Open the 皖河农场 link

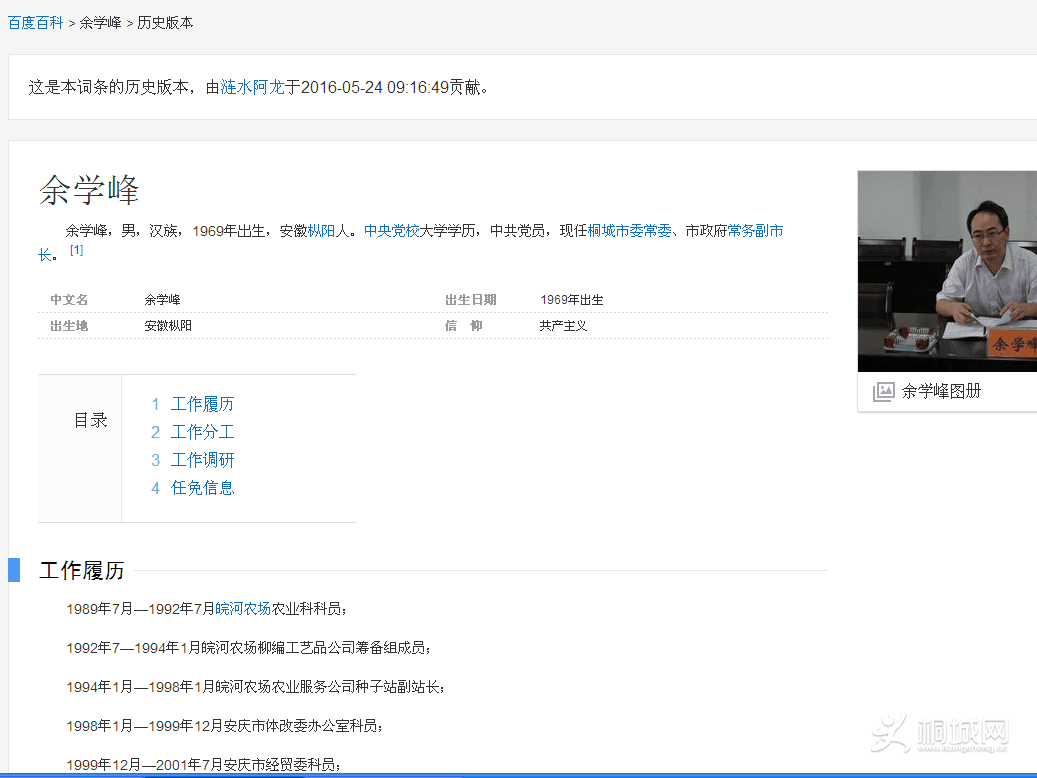pos(243,608)
